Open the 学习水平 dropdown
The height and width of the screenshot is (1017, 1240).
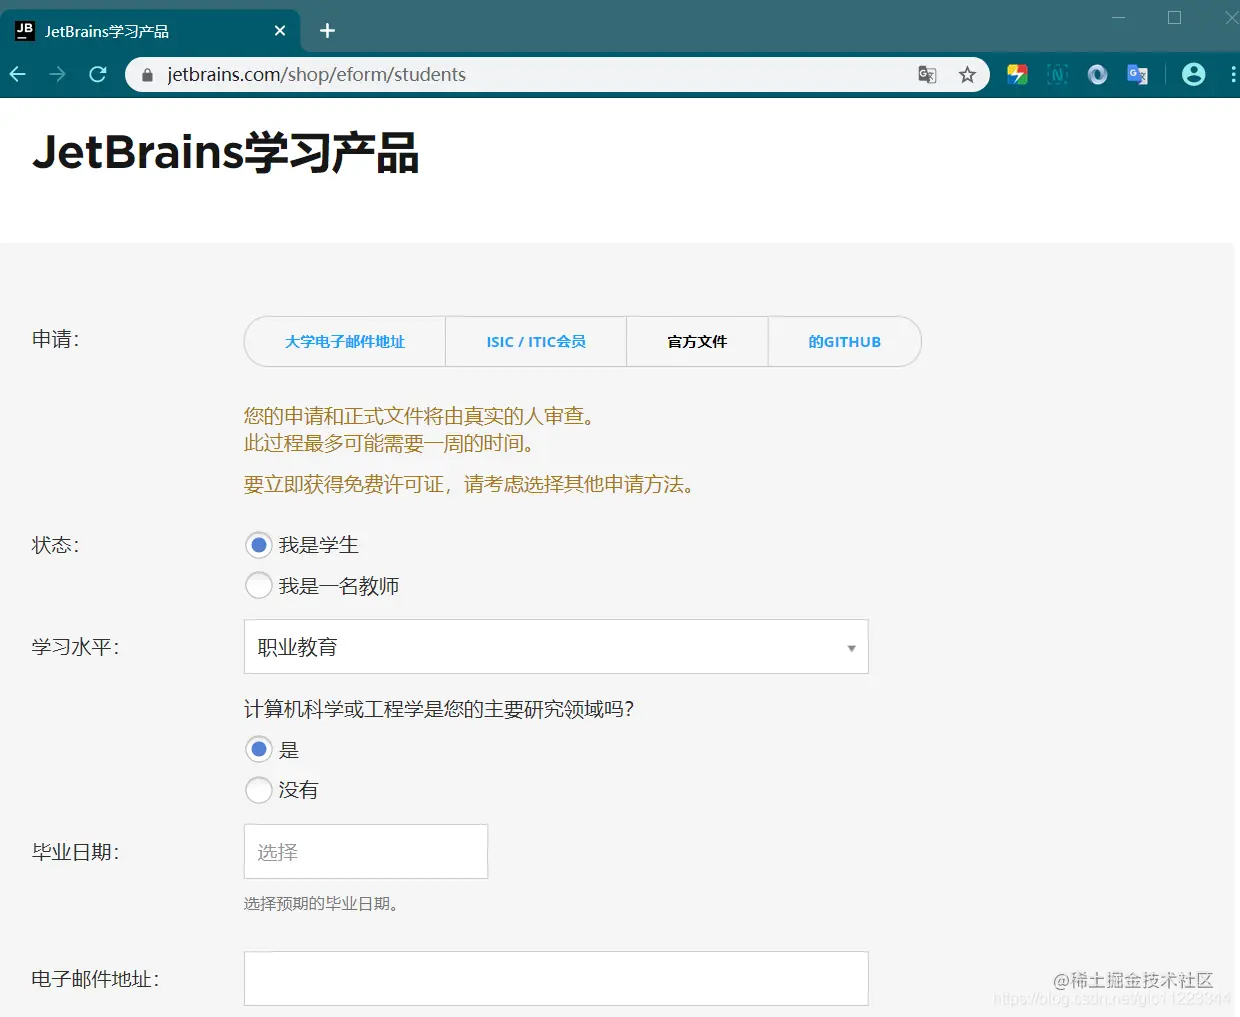pyautogui.click(x=556, y=647)
